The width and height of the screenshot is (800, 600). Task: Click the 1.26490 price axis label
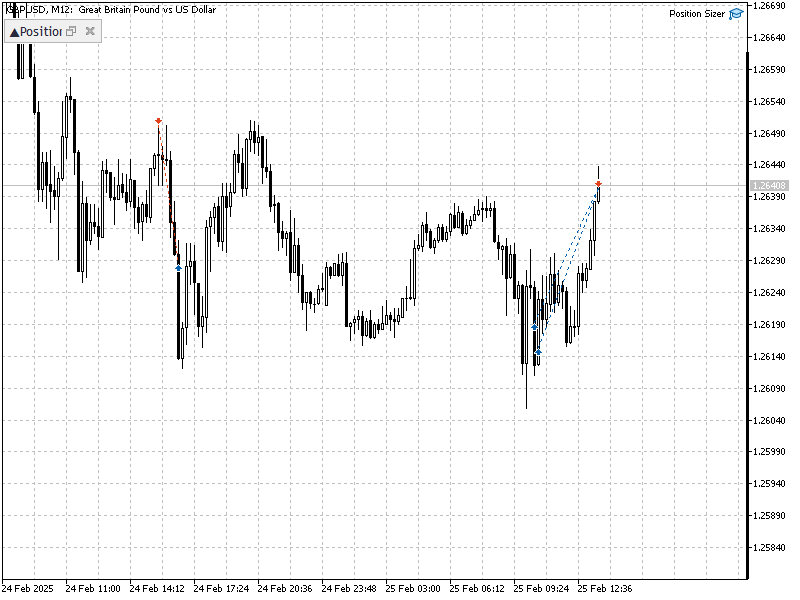[x=769, y=134]
